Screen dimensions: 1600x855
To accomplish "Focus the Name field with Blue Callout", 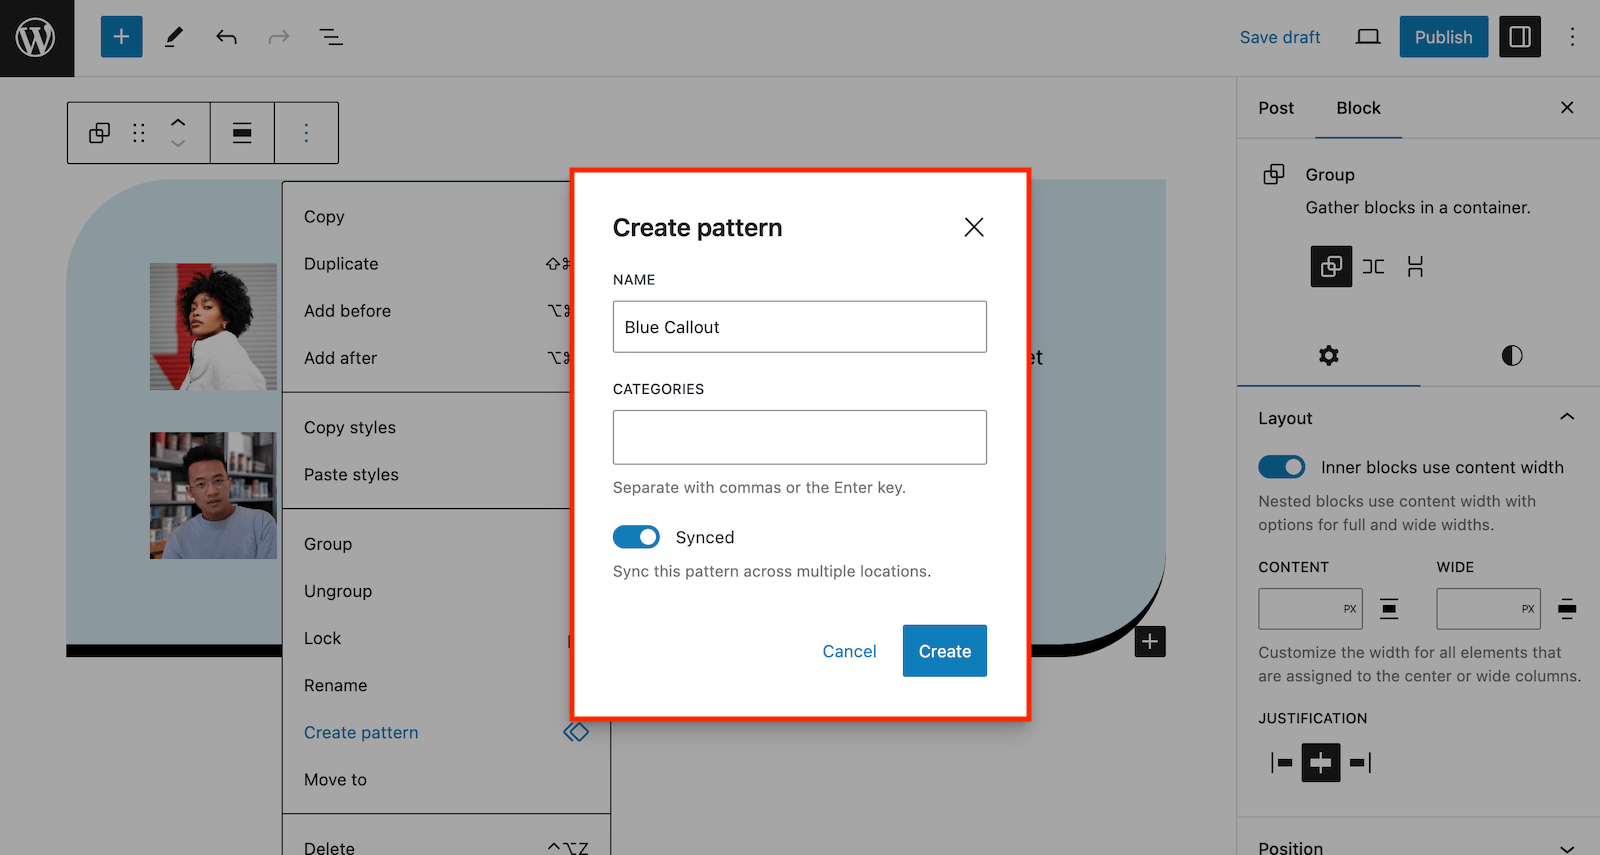I will pos(800,327).
